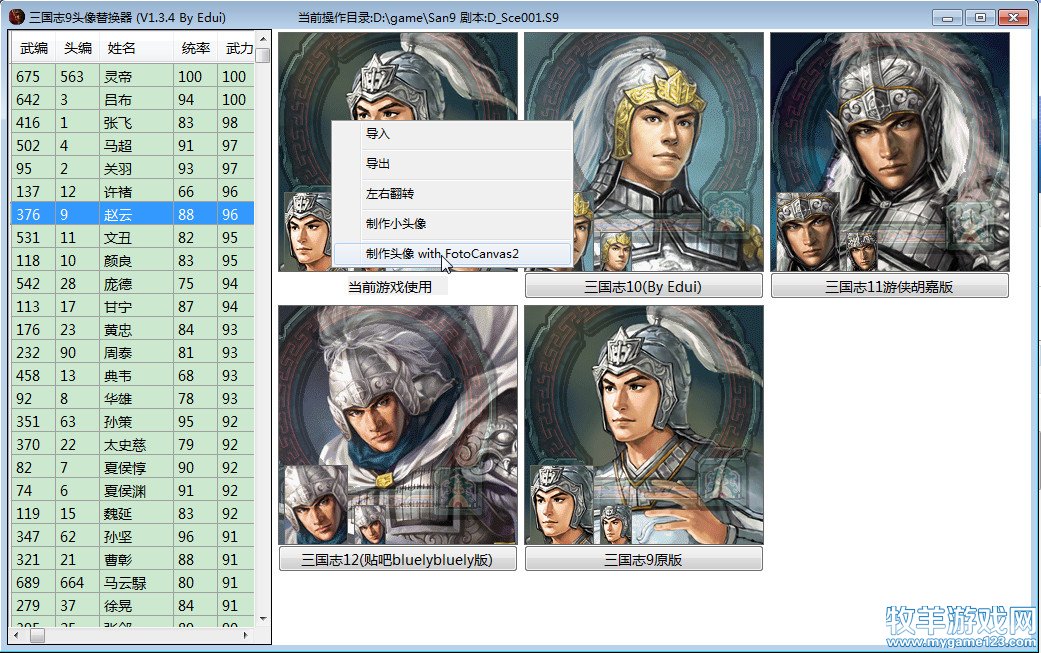
Task: Select the 周泰 row
Action: pyautogui.click(x=133, y=352)
